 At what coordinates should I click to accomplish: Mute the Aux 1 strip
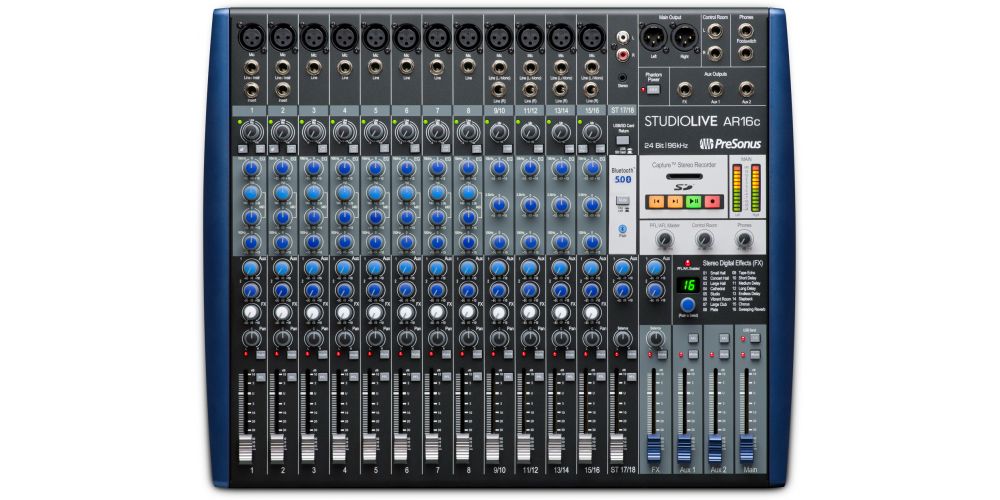click(x=693, y=354)
